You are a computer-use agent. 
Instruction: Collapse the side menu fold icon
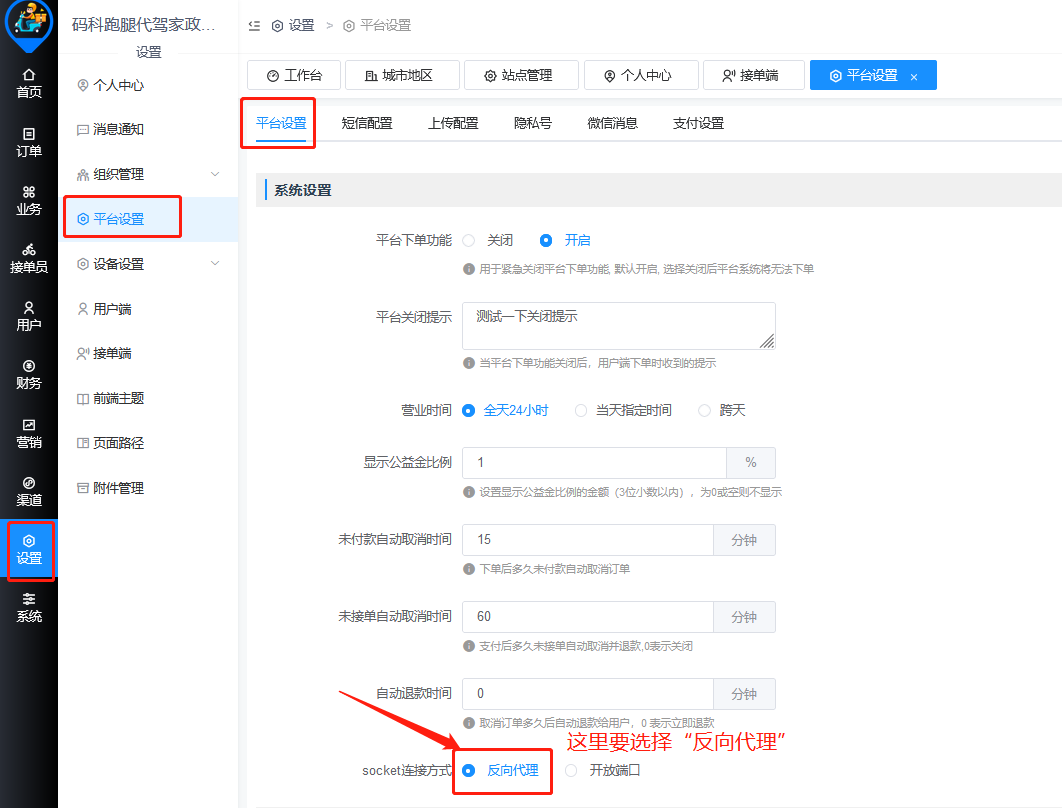pyautogui.click(x=255, y=26)
